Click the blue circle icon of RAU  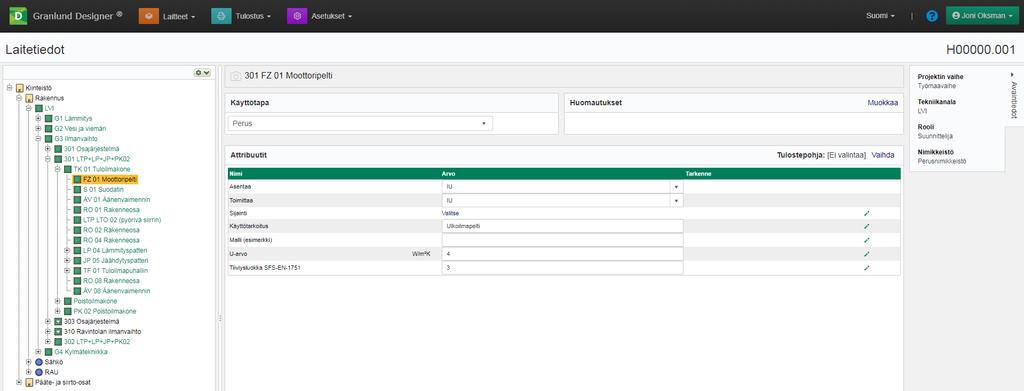(x=39, y=371)
